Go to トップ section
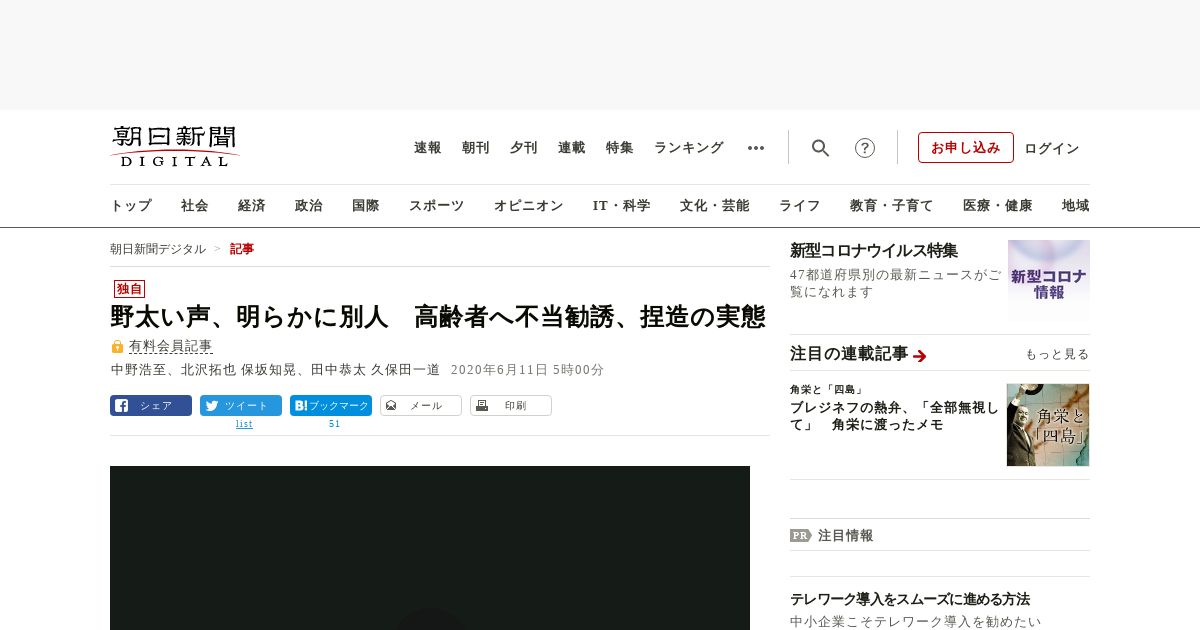Image resolution: width=1200 pixels, height=630 pixels. click(131, 205)
